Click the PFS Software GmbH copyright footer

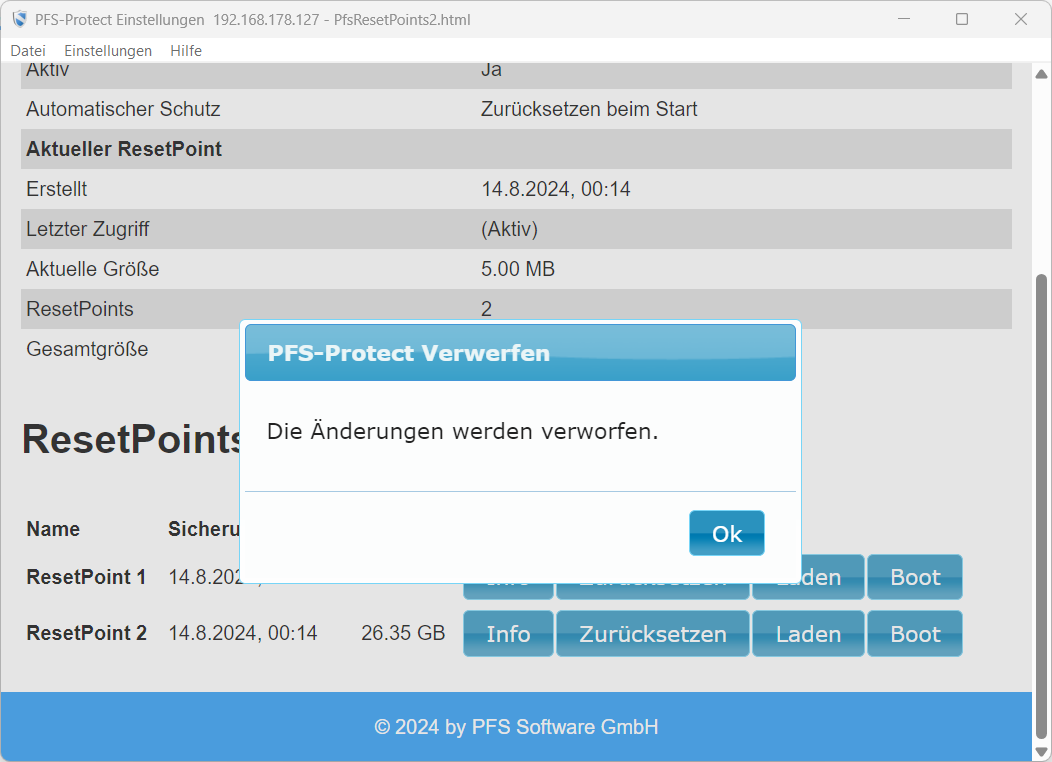click(516, 727)
